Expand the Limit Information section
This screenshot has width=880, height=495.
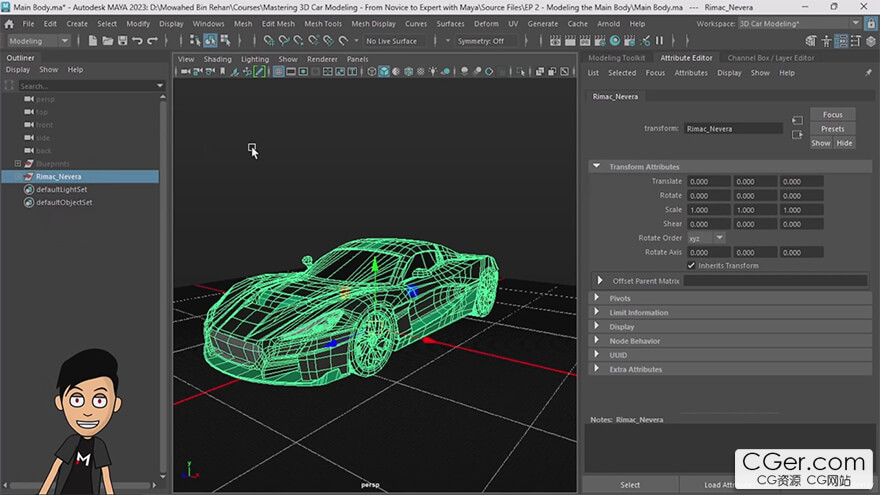pyautogui.click(x=597, y=312)
